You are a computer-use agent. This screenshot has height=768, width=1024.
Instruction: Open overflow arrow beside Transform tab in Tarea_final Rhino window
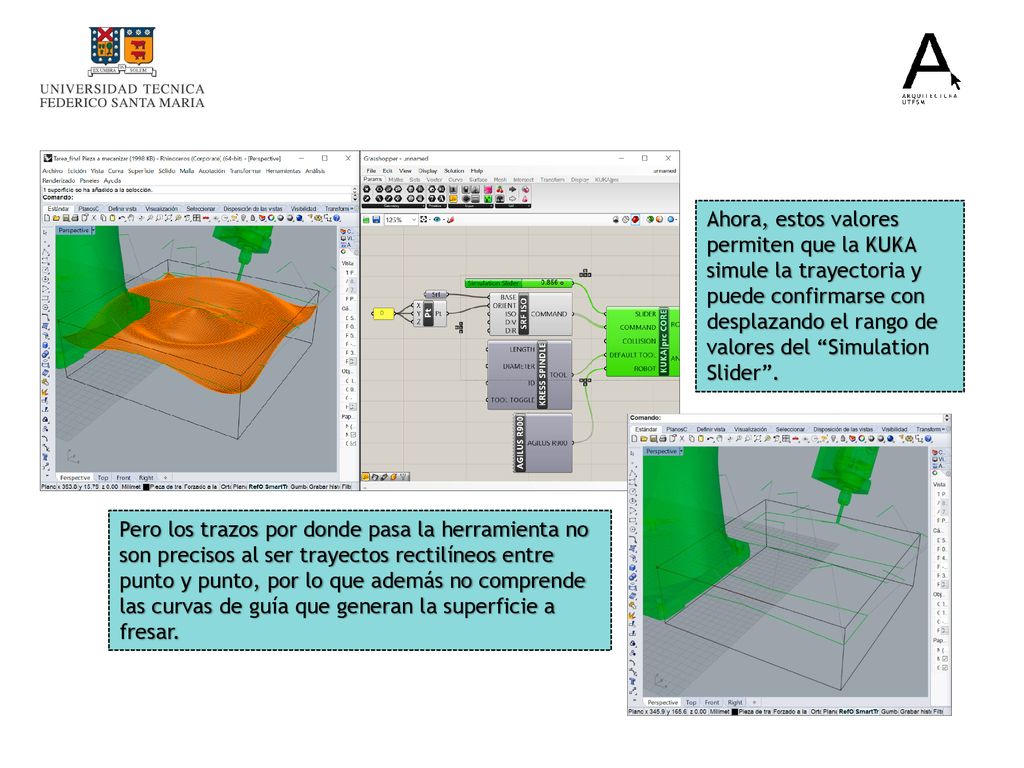352,209
